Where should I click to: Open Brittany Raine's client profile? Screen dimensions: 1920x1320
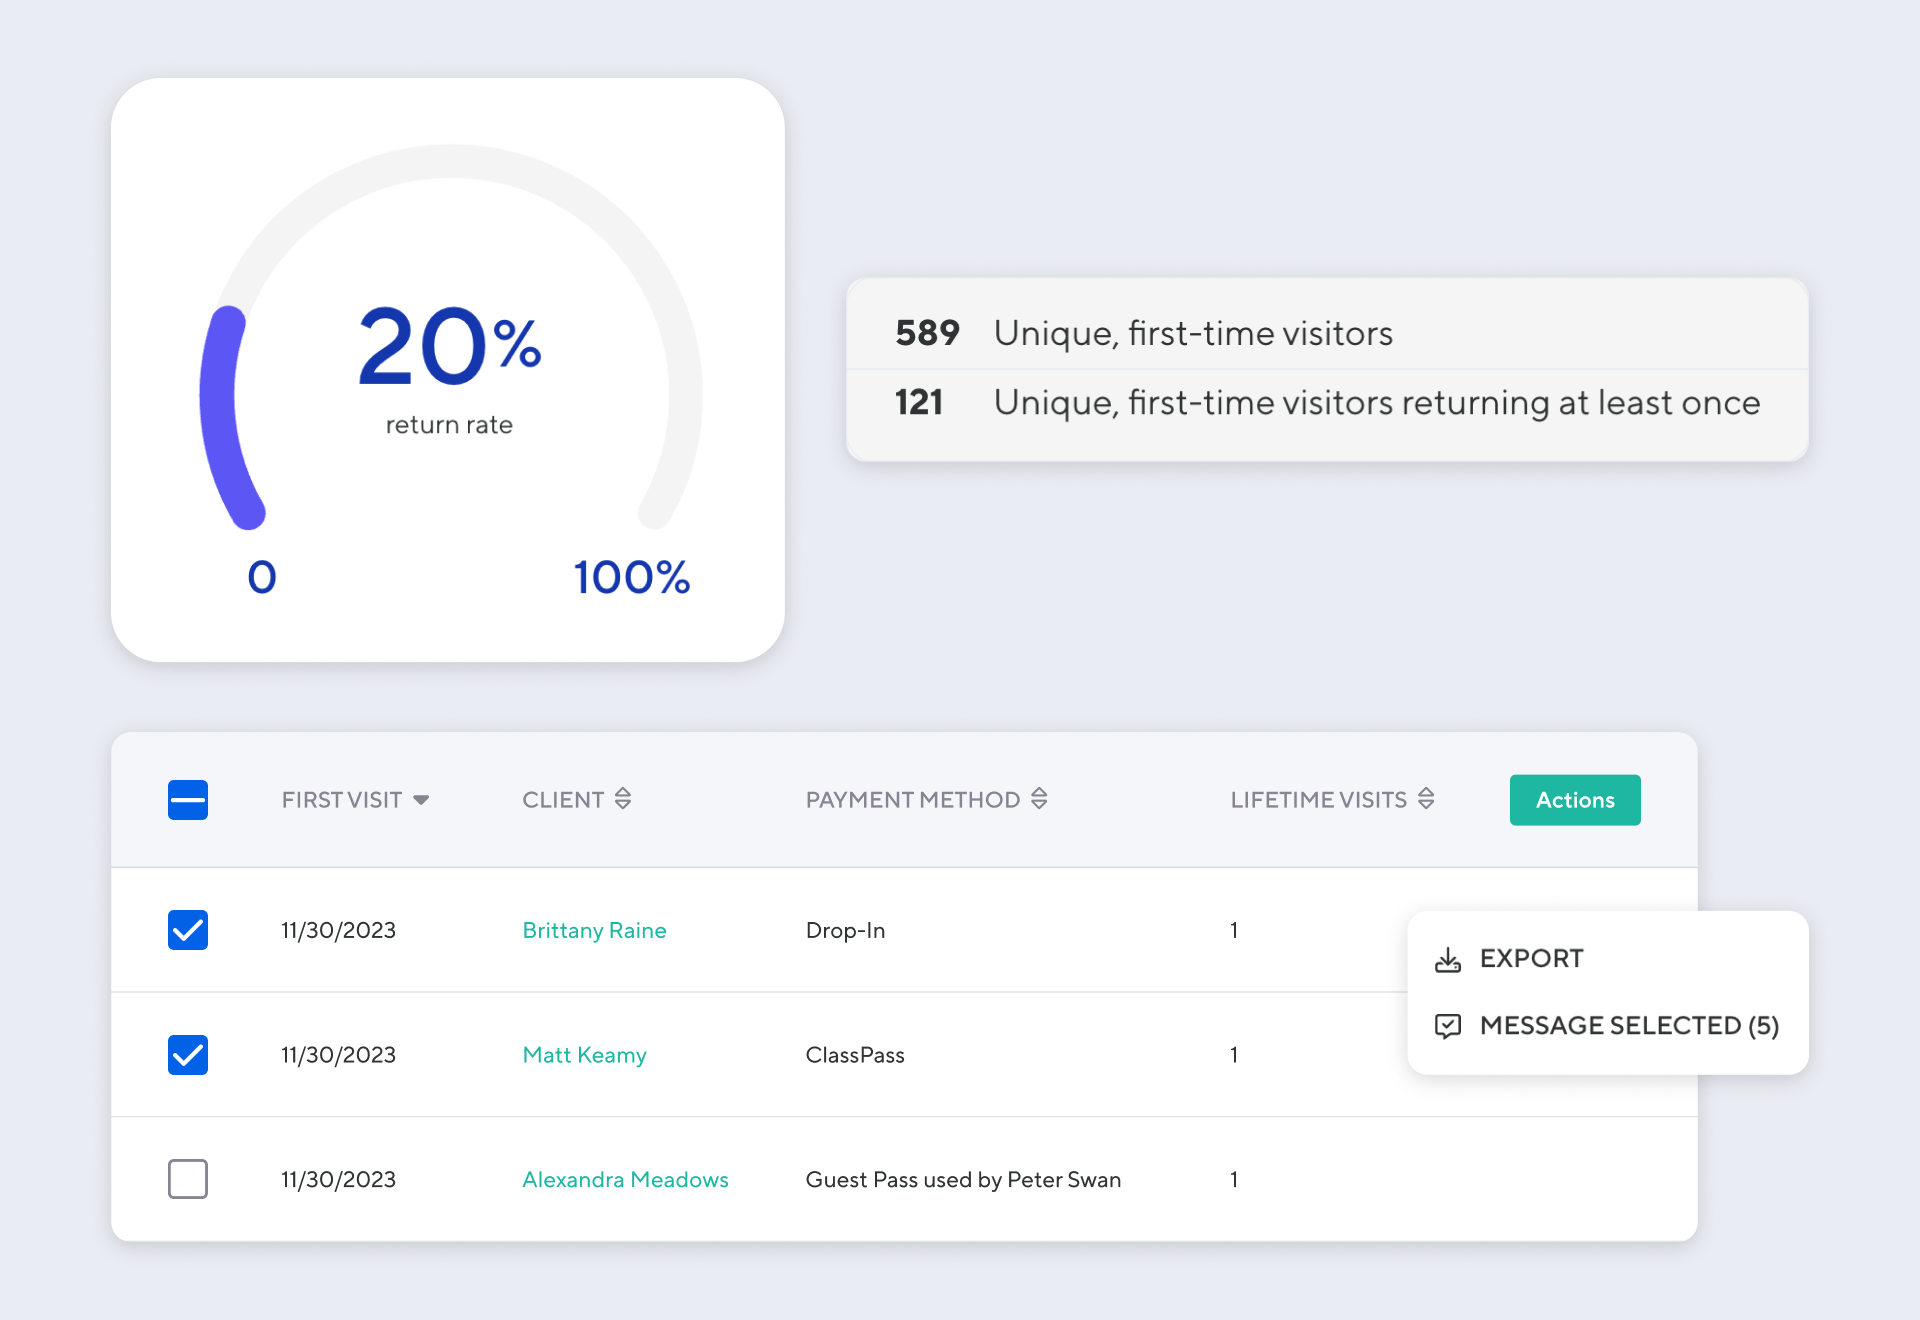click(x=594, y=930)
